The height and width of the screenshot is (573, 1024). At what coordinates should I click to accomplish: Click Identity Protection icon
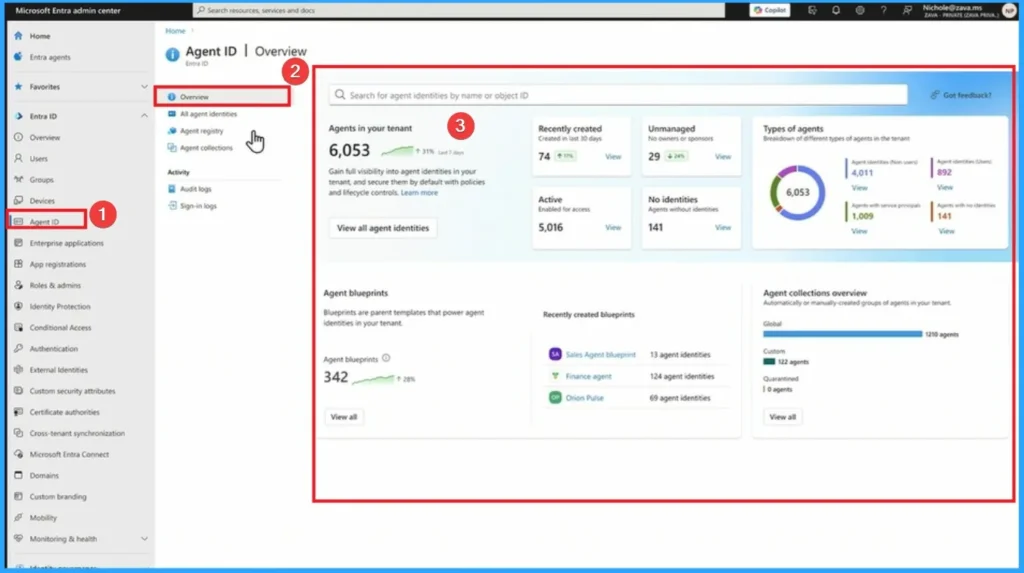18,306
